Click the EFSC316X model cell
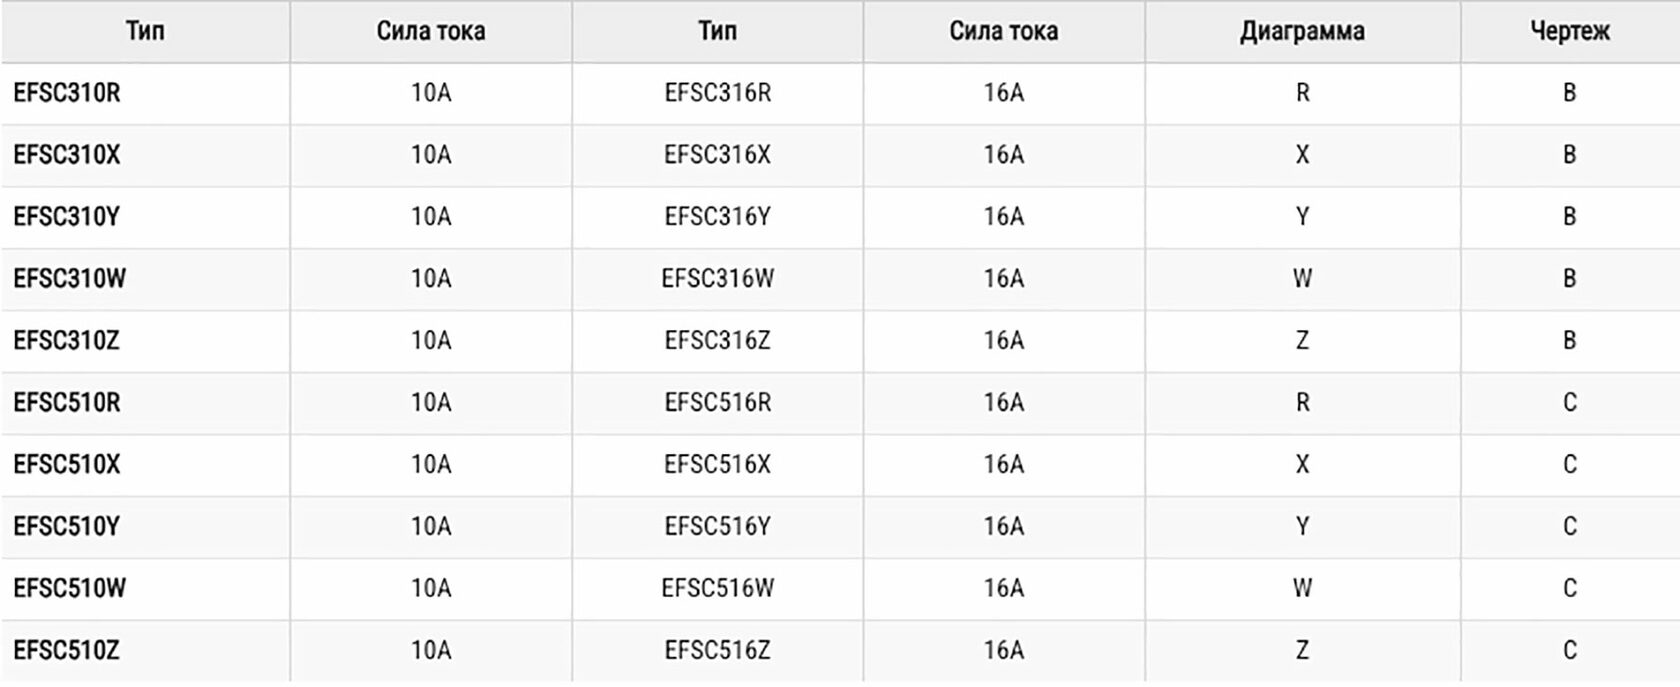The image size is (1680, 687). (x=717, y=155)
